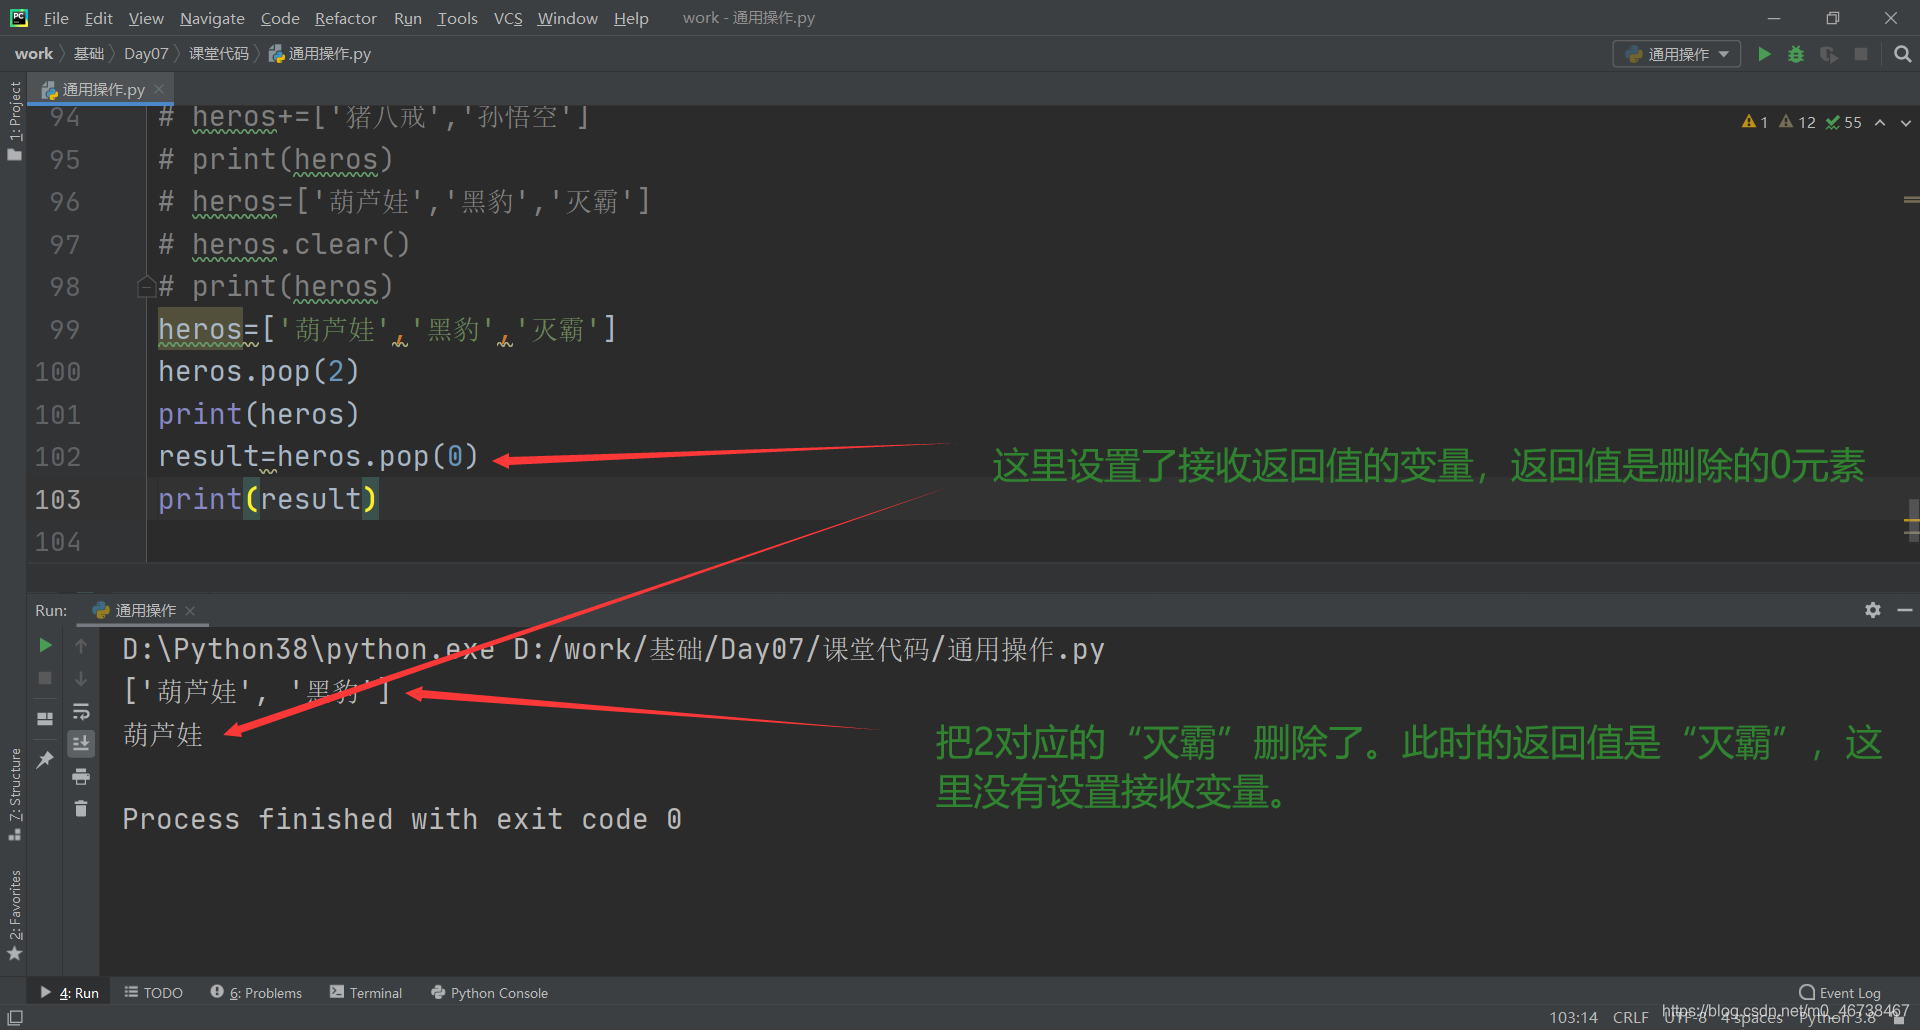Viewport: 1920px width, 1030px height.
Task: Open the Tools menu
Action: [457, 18]
